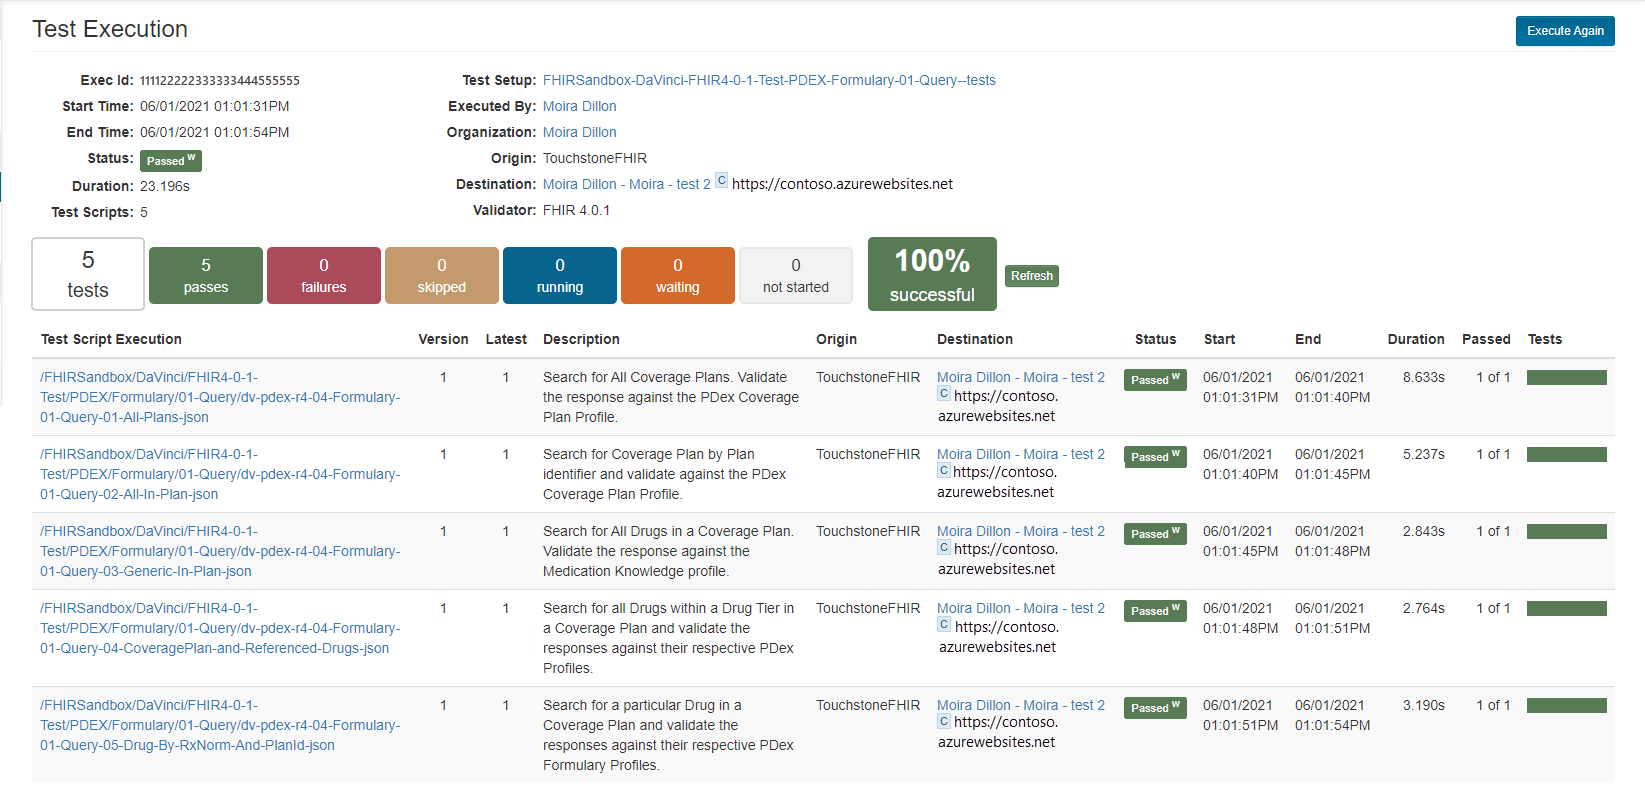Image resolution: width=1645 pixels, height=804 pixels.
Task: Click the copy icon in the CoveragePlan-and-Referenced-Drugs row destination
Action: [944, 625]
